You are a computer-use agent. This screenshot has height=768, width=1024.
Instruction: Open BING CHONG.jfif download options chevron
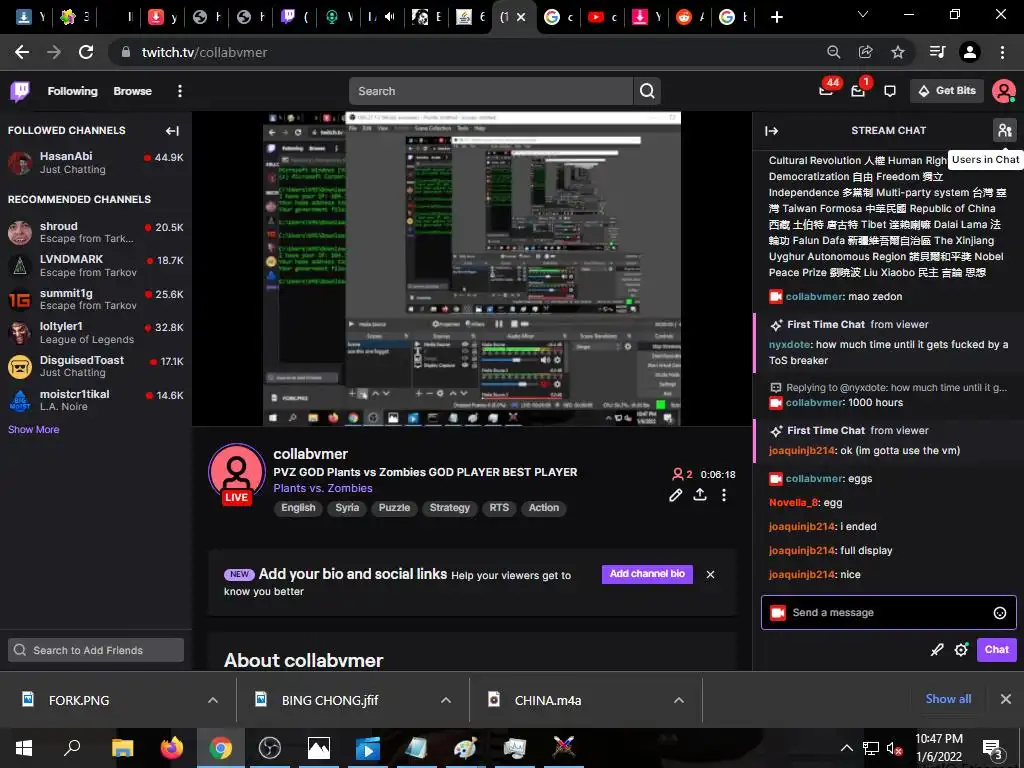(x=445, y=700)
